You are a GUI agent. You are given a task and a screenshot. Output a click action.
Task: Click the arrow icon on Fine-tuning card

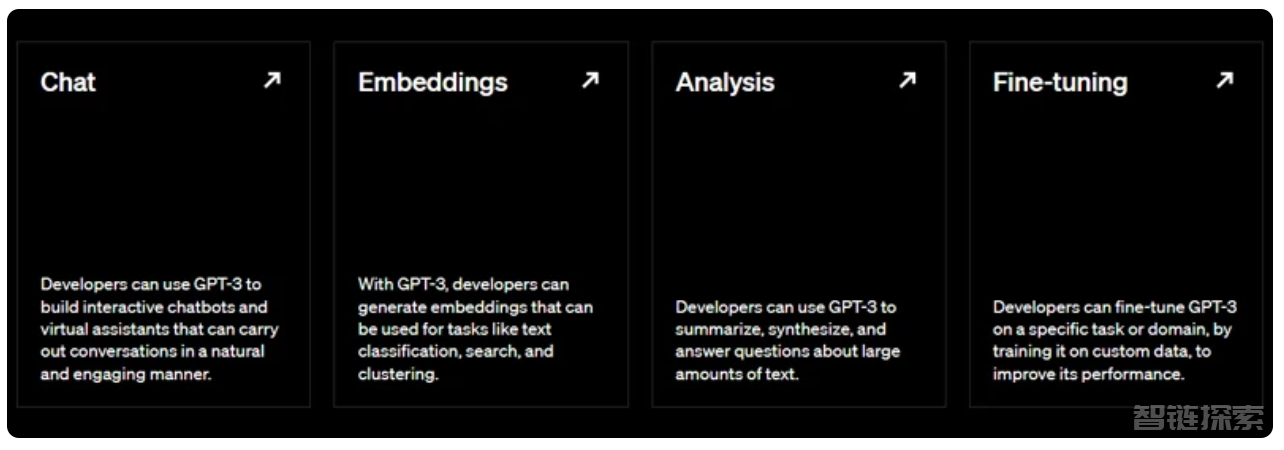[x=1224, y=80]
